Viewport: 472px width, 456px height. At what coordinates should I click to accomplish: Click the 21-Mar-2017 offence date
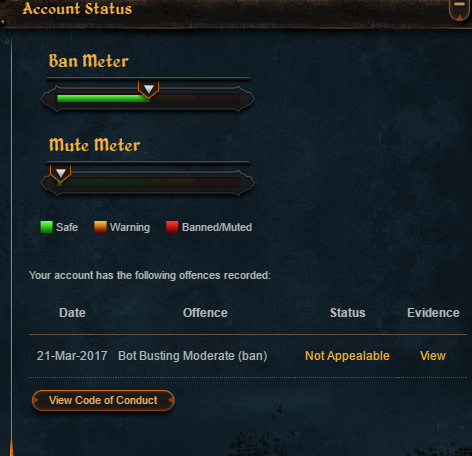(x=72, y=356)
